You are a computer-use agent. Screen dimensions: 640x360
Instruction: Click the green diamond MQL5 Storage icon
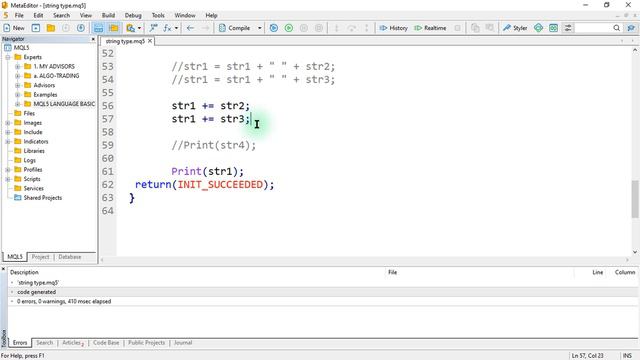click(538, 28)
